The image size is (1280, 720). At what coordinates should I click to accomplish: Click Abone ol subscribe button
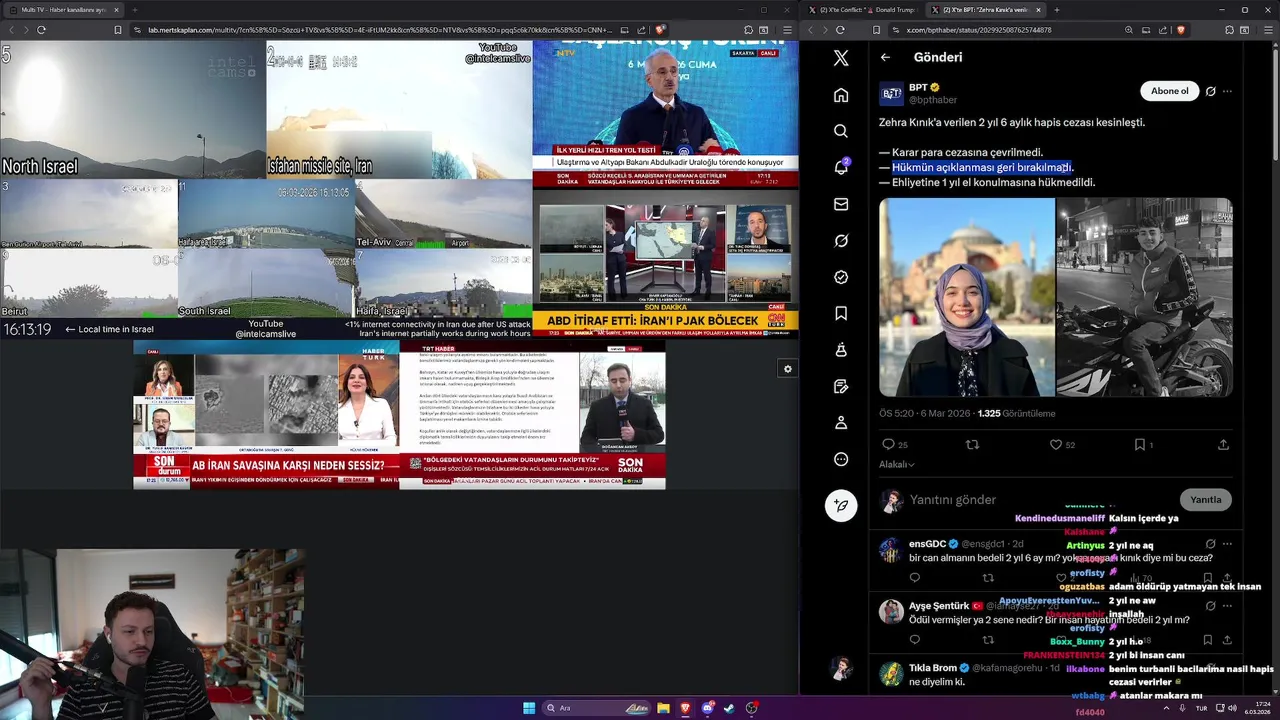pyautogui.click(x=1169, y=91)
